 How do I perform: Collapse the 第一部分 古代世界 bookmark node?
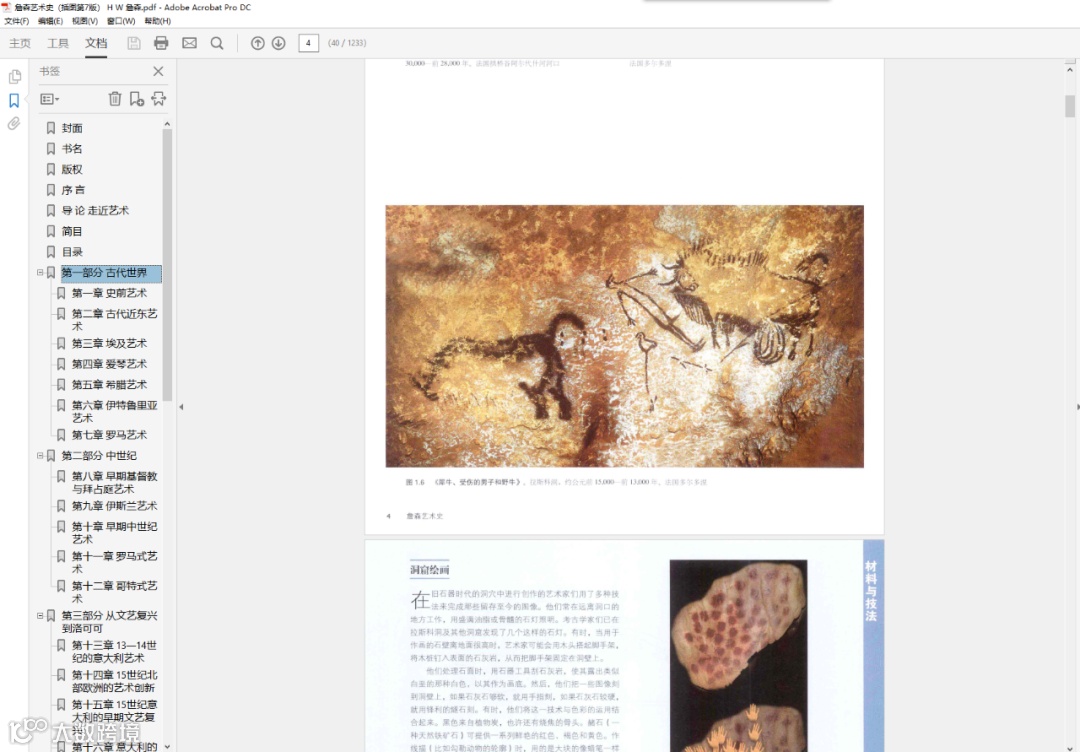point(40,273)
